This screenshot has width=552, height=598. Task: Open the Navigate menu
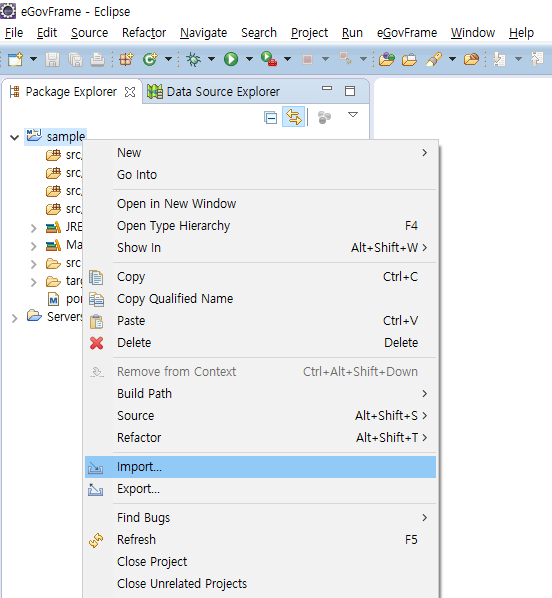[203, 33]
